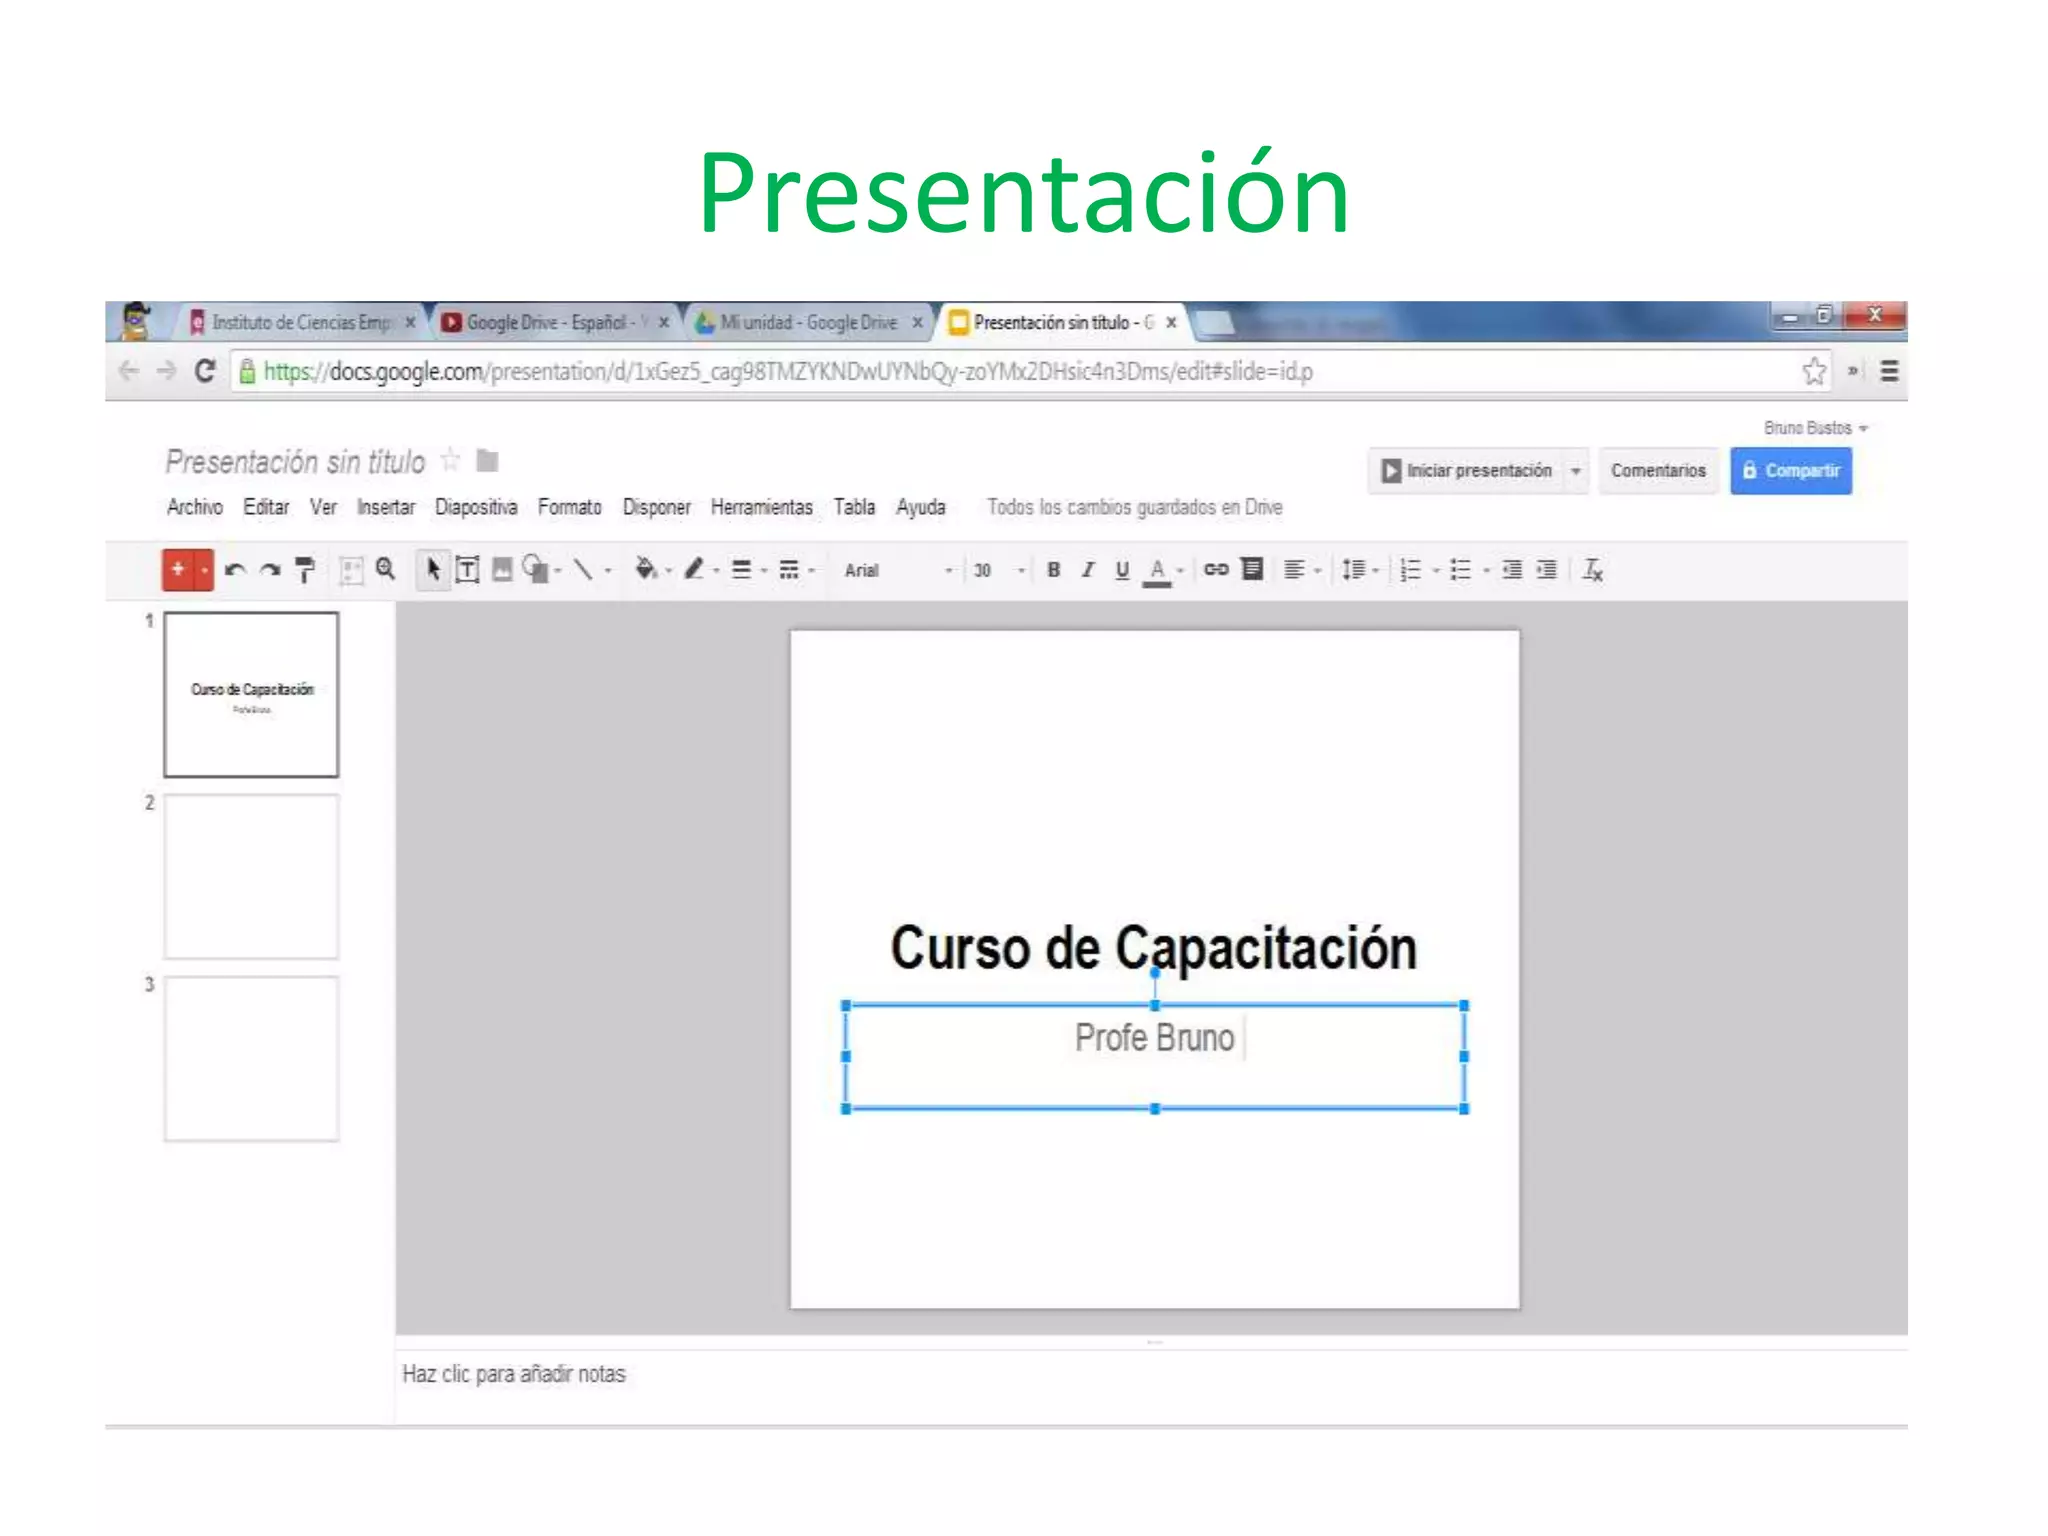The image size is (2048, 1536).
Task: Click the Curso de Capacitación title text
Action: tap(1154, 948)
